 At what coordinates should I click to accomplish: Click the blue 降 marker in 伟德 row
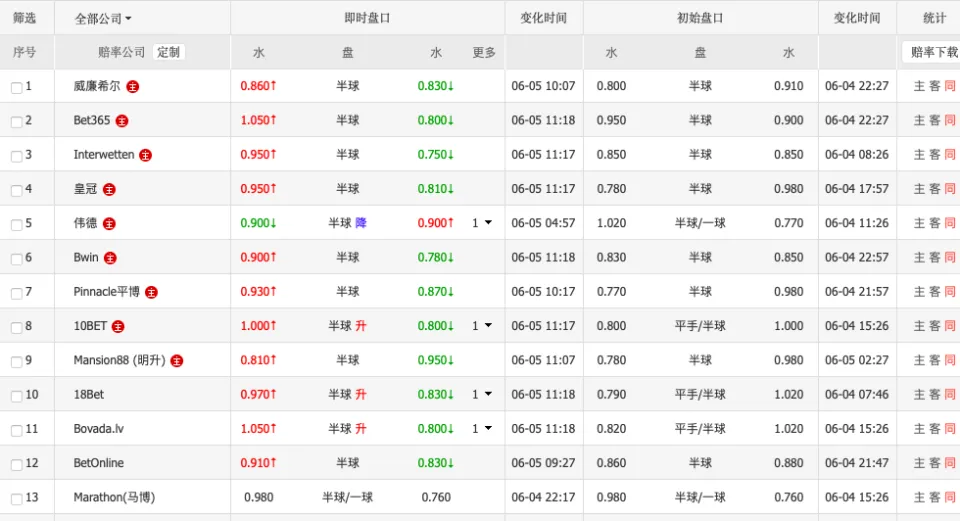click(361, 223)
